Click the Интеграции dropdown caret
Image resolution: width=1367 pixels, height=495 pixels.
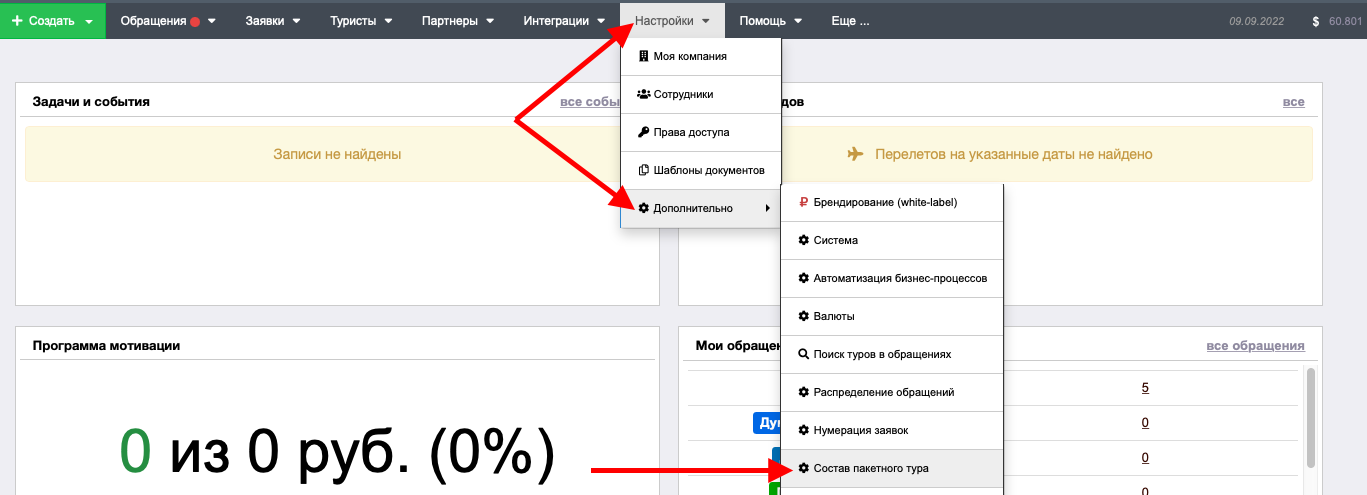pos(600,21)
